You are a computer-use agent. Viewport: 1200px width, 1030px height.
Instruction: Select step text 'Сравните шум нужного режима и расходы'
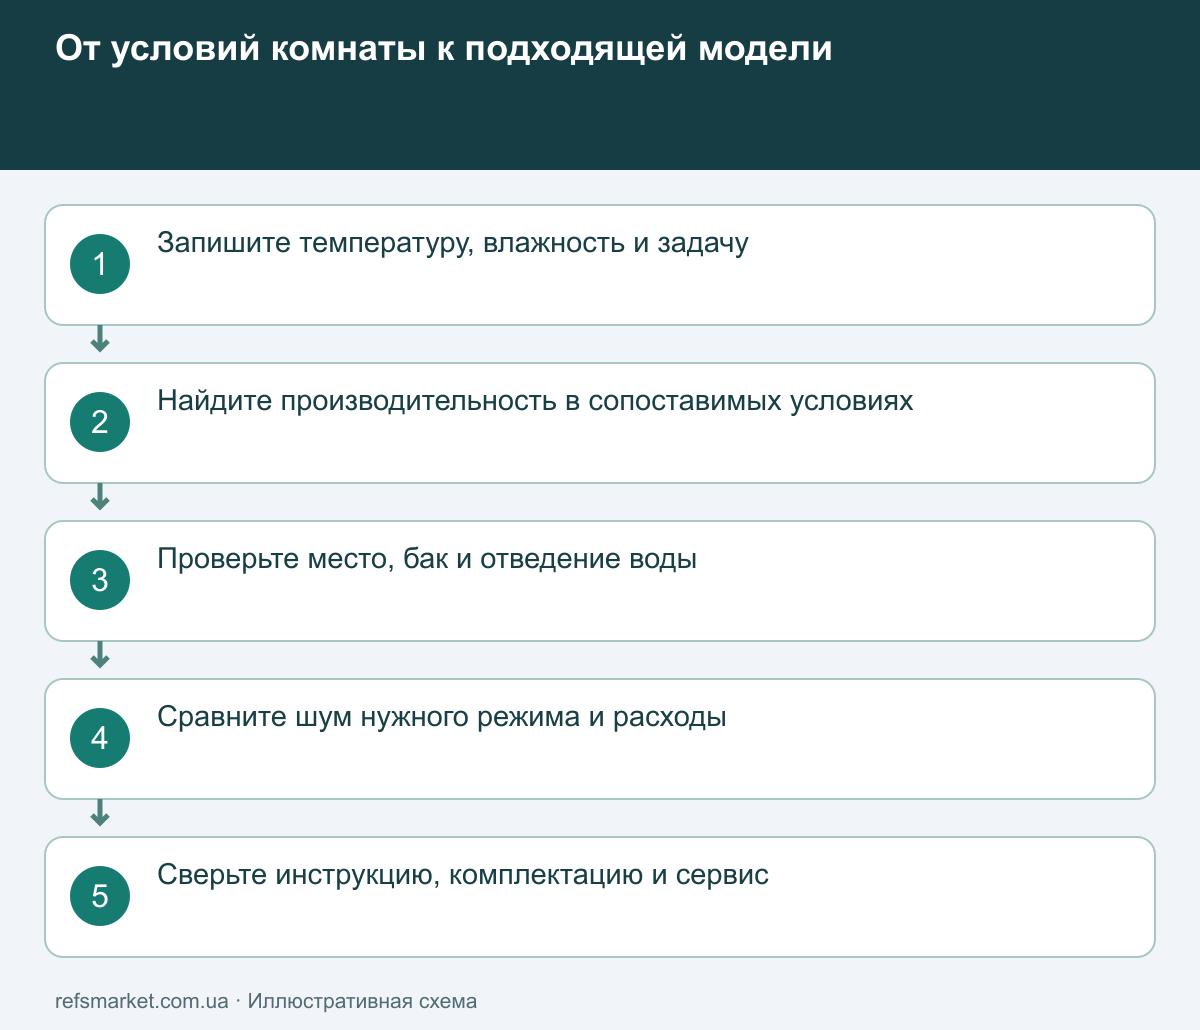coord(442,717)
